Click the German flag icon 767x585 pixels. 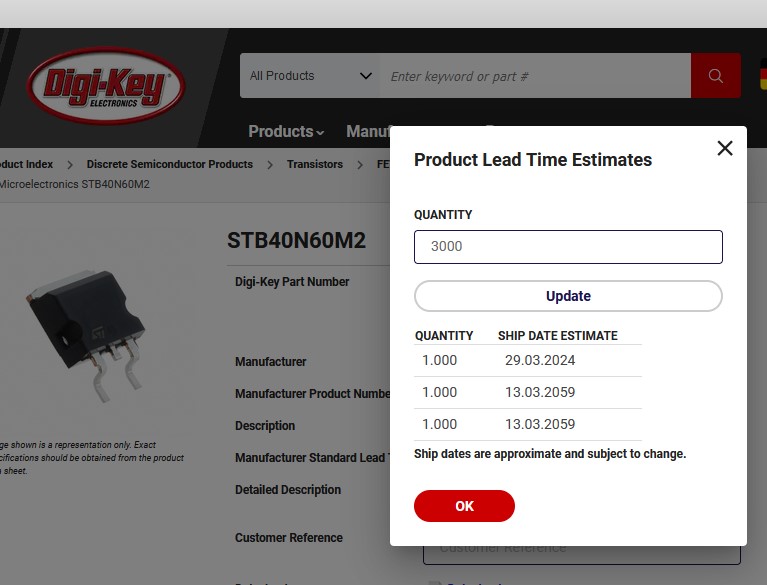tap(763, 74)
